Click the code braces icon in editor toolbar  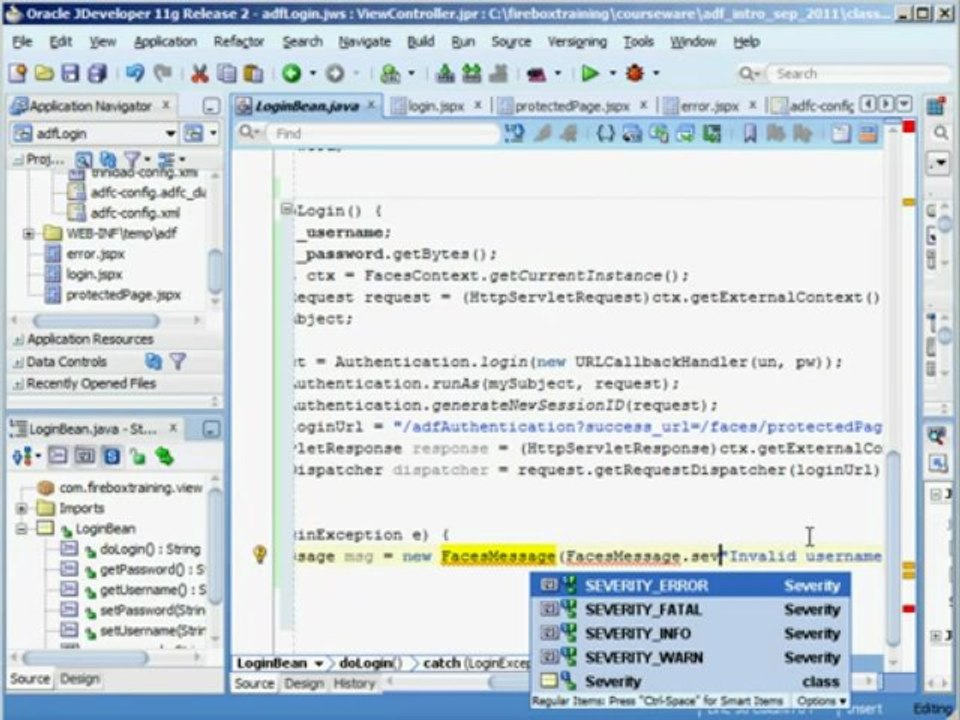point(606,133)
